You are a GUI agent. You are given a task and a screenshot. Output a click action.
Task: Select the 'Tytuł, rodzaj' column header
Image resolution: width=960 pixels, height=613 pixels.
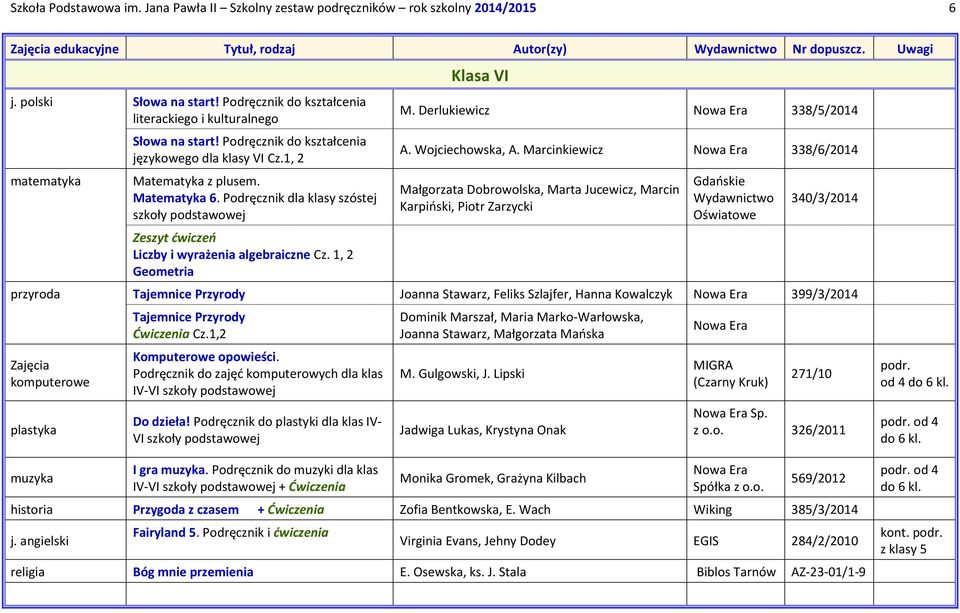[x=259, y=49]
